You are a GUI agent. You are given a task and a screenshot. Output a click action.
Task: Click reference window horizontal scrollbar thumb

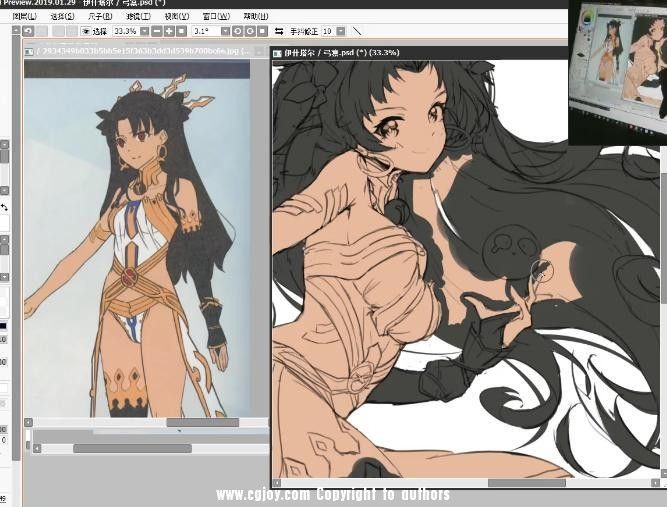tap(202, 422)
